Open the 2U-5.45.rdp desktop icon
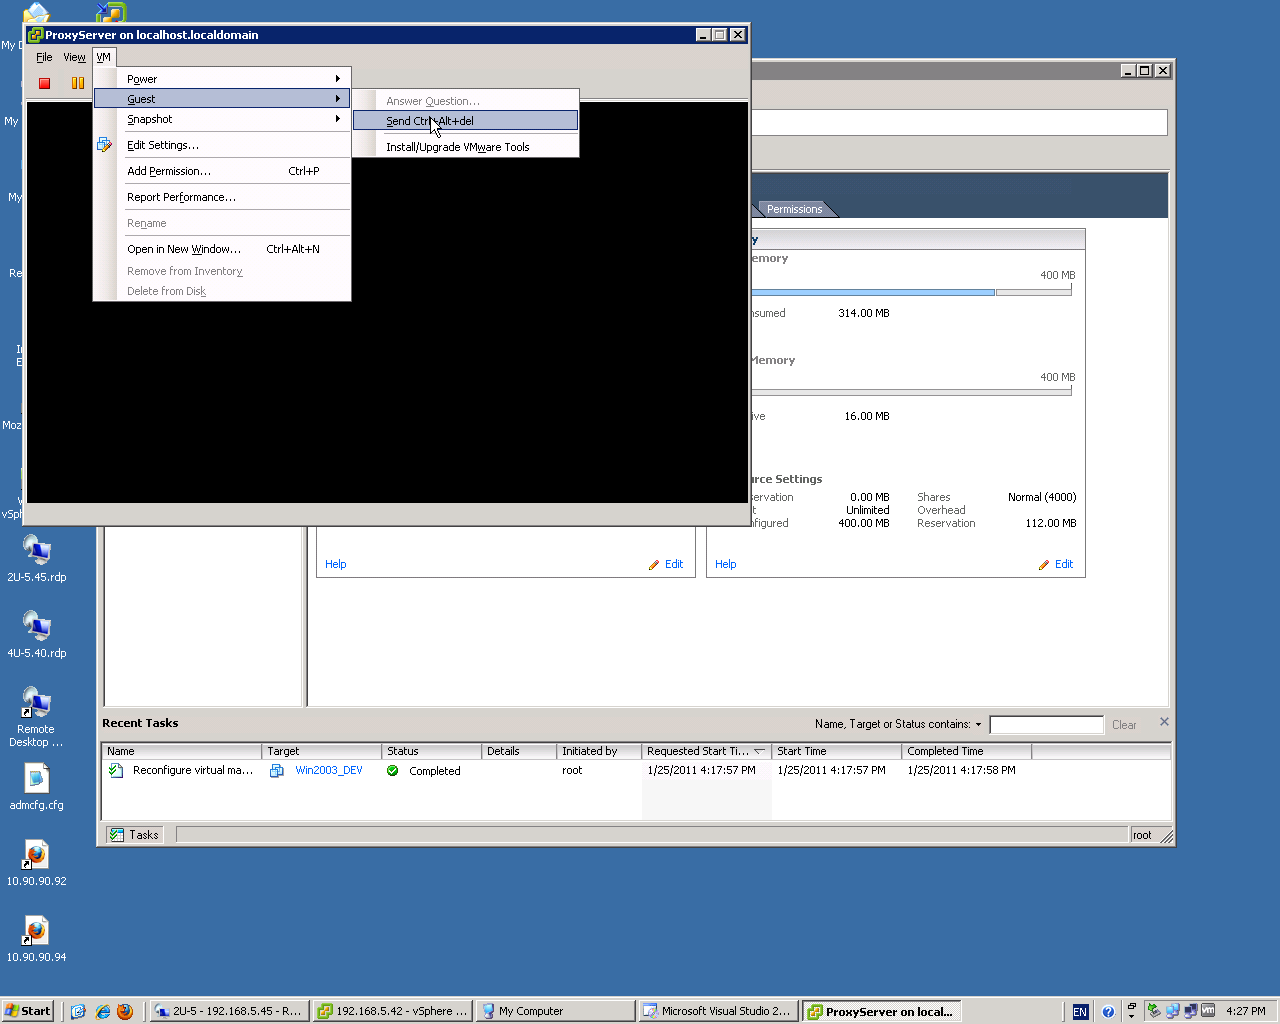Viewport: 1280px width, 1024px height. tap(36, 550)
